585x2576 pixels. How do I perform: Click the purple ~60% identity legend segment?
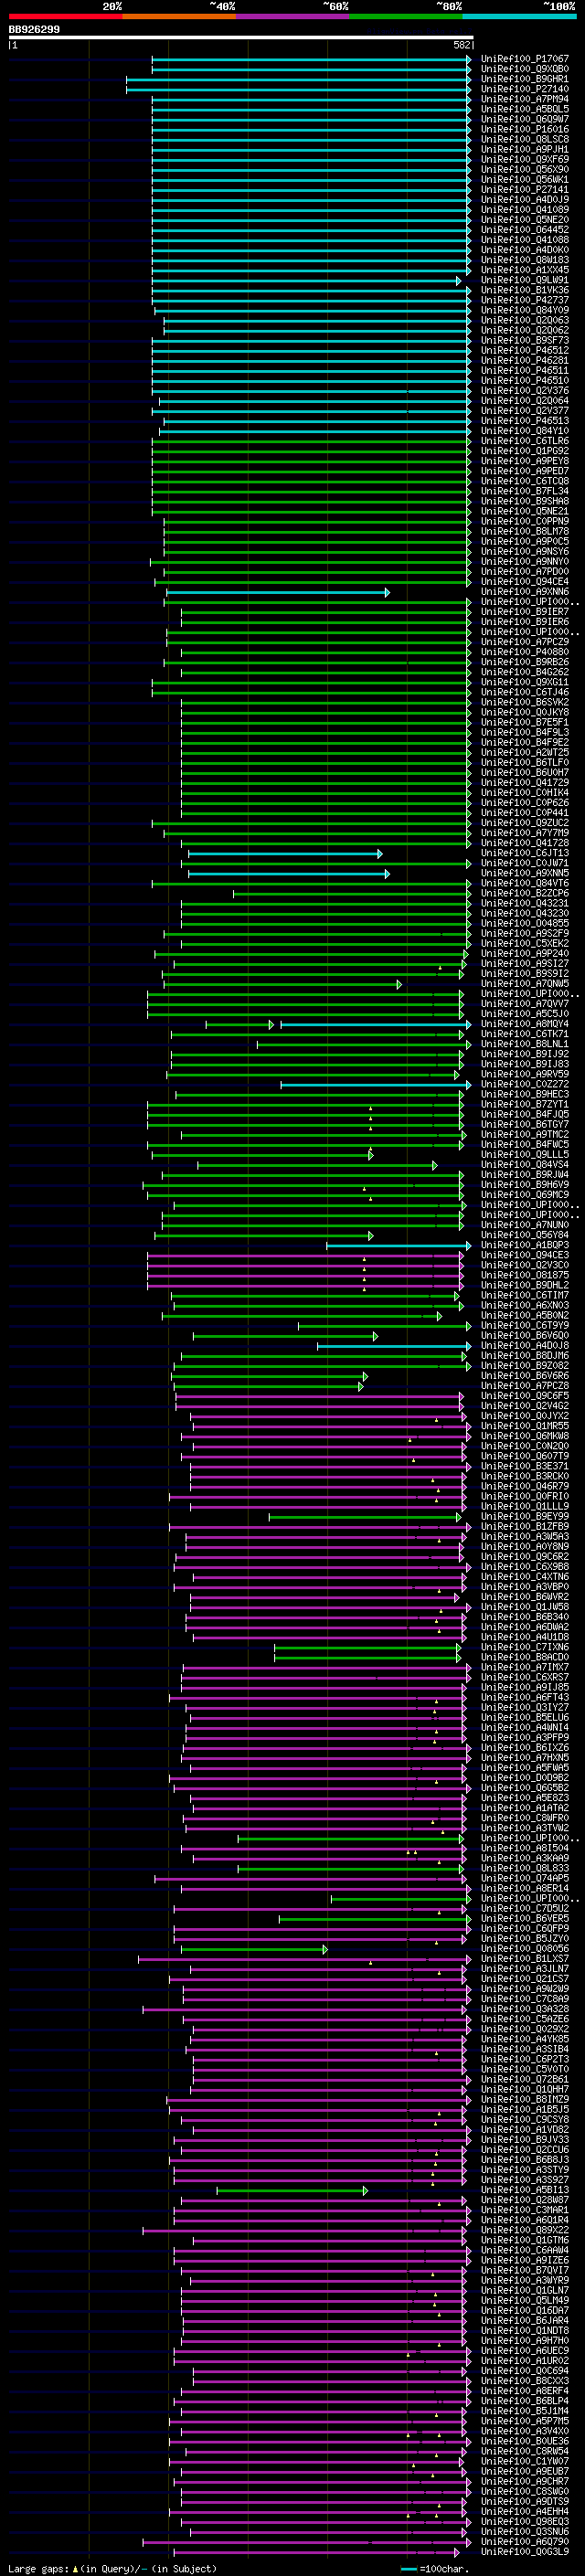point(293,16)
